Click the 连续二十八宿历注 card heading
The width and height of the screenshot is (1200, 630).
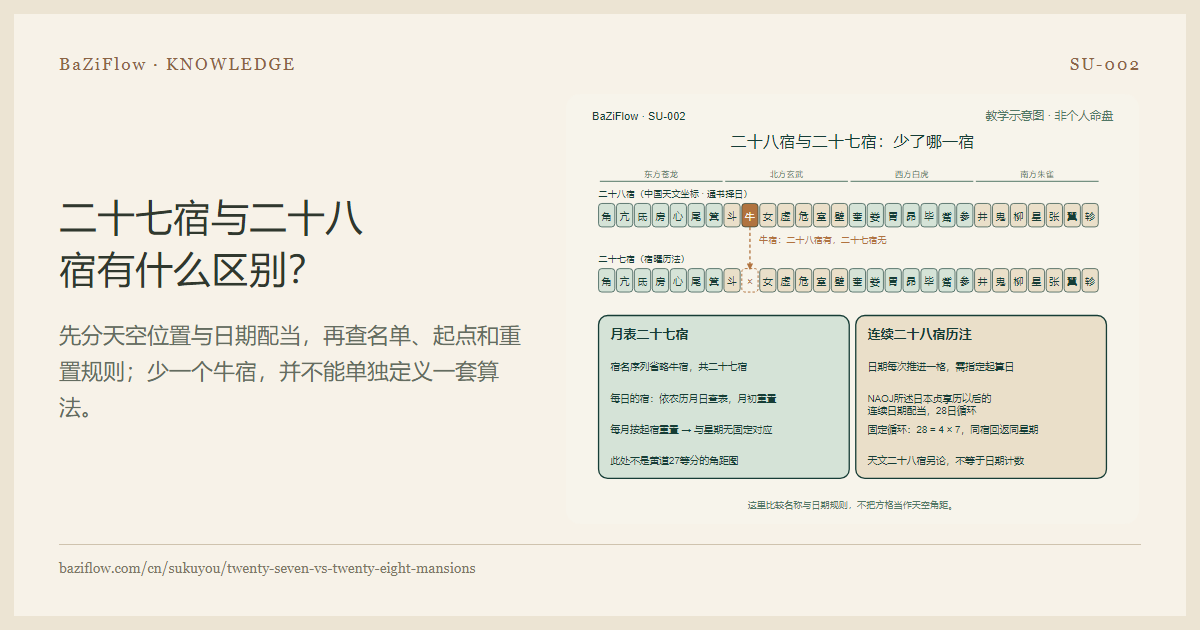[919, 334]
